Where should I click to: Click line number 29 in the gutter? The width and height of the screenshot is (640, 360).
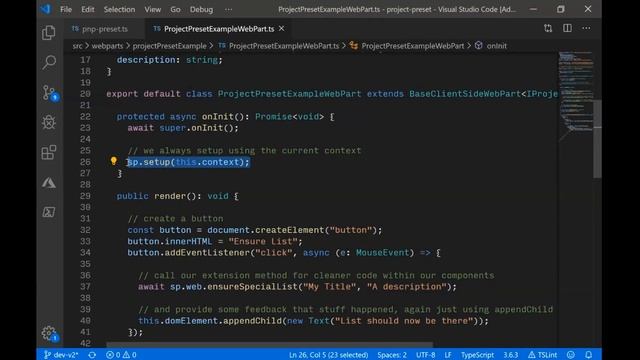pyautogui.click(x=85, y=196)
